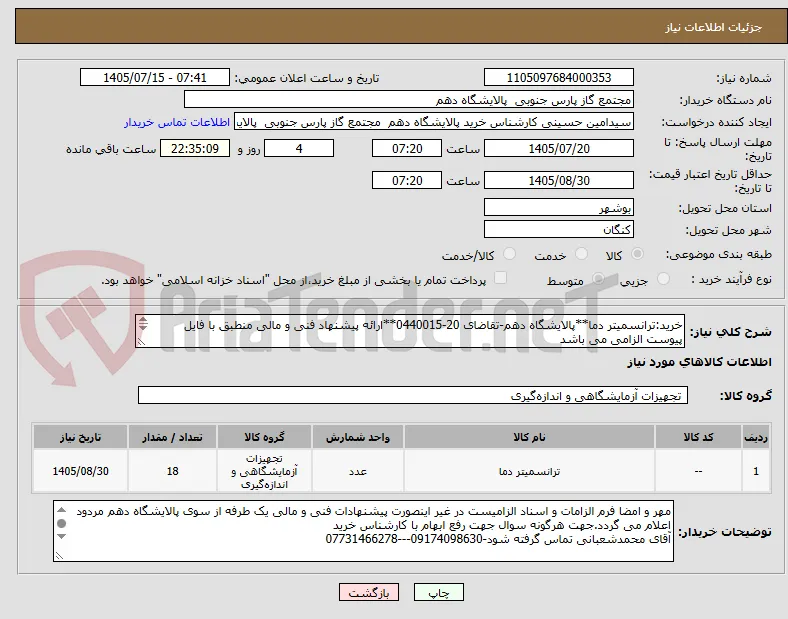The image size is (788, 619).
Task: Select the متوسط purchase type radio
Action: pyautogui.click(x=598, y=279)
